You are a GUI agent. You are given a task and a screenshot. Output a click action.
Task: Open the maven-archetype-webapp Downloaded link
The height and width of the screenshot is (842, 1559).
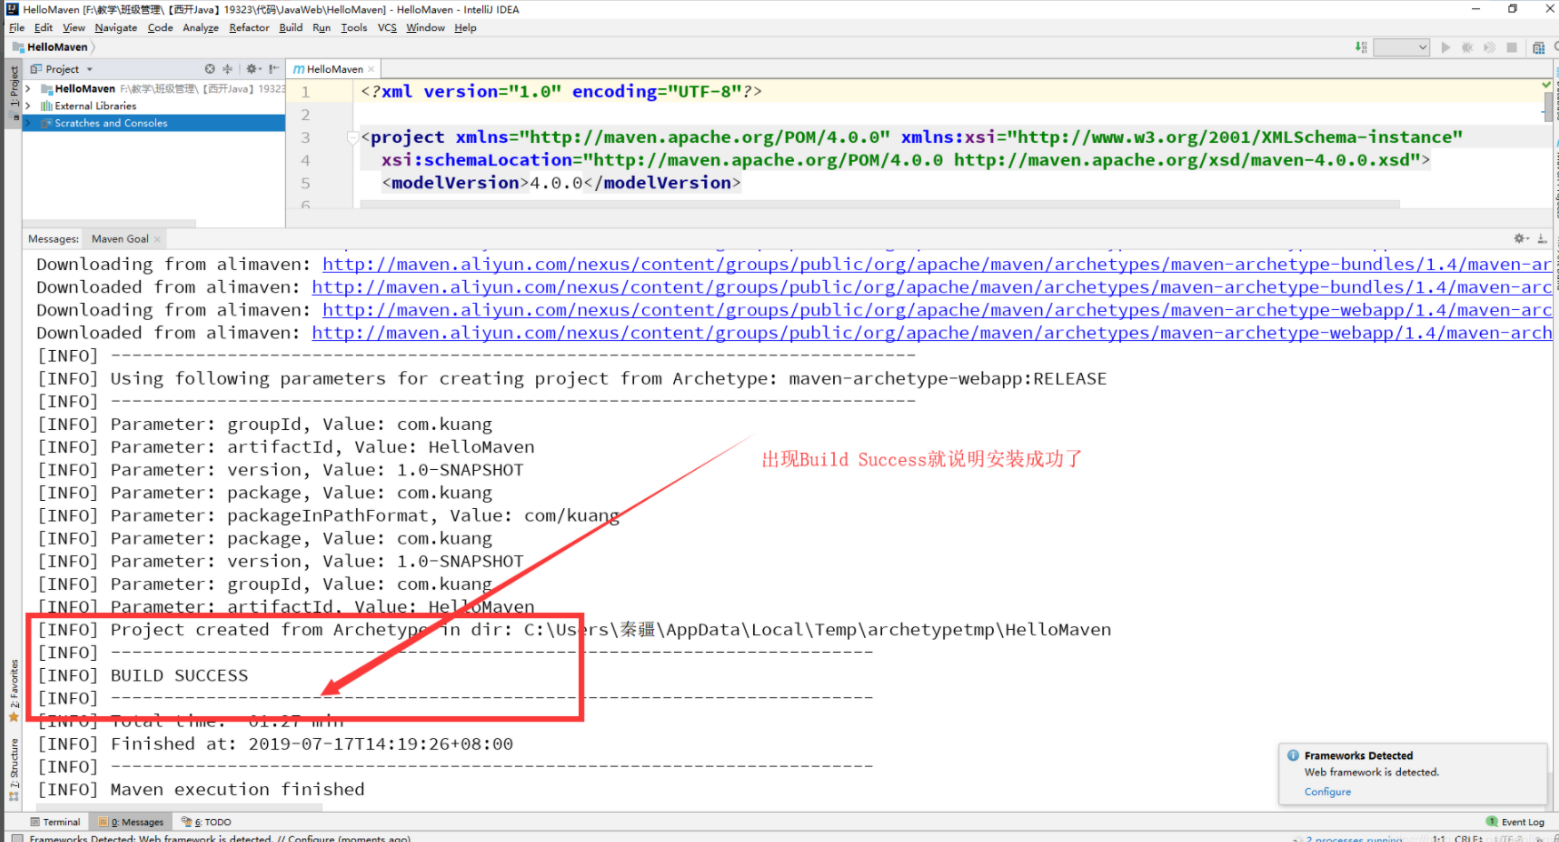932,333
